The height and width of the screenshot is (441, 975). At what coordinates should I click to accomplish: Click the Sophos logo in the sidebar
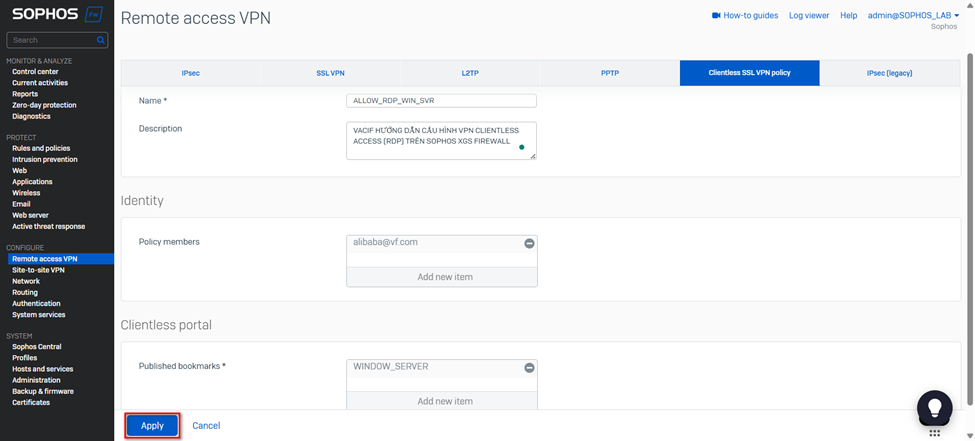(42, 15)
